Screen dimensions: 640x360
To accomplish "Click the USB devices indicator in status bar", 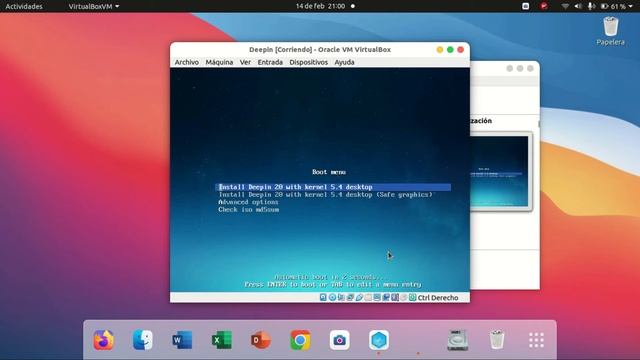I will coord(359,298).
